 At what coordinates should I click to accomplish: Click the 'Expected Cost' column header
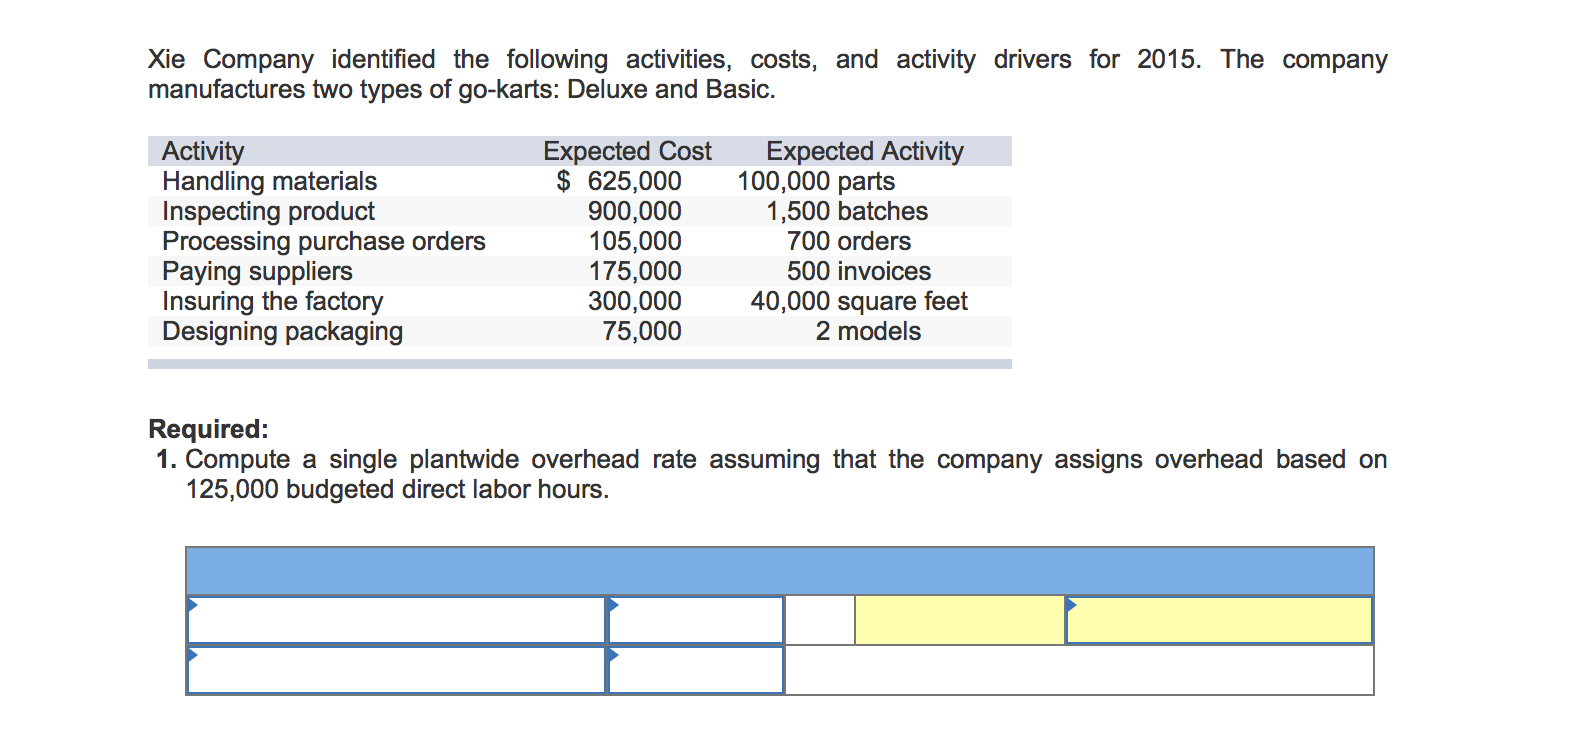point(627,151)
